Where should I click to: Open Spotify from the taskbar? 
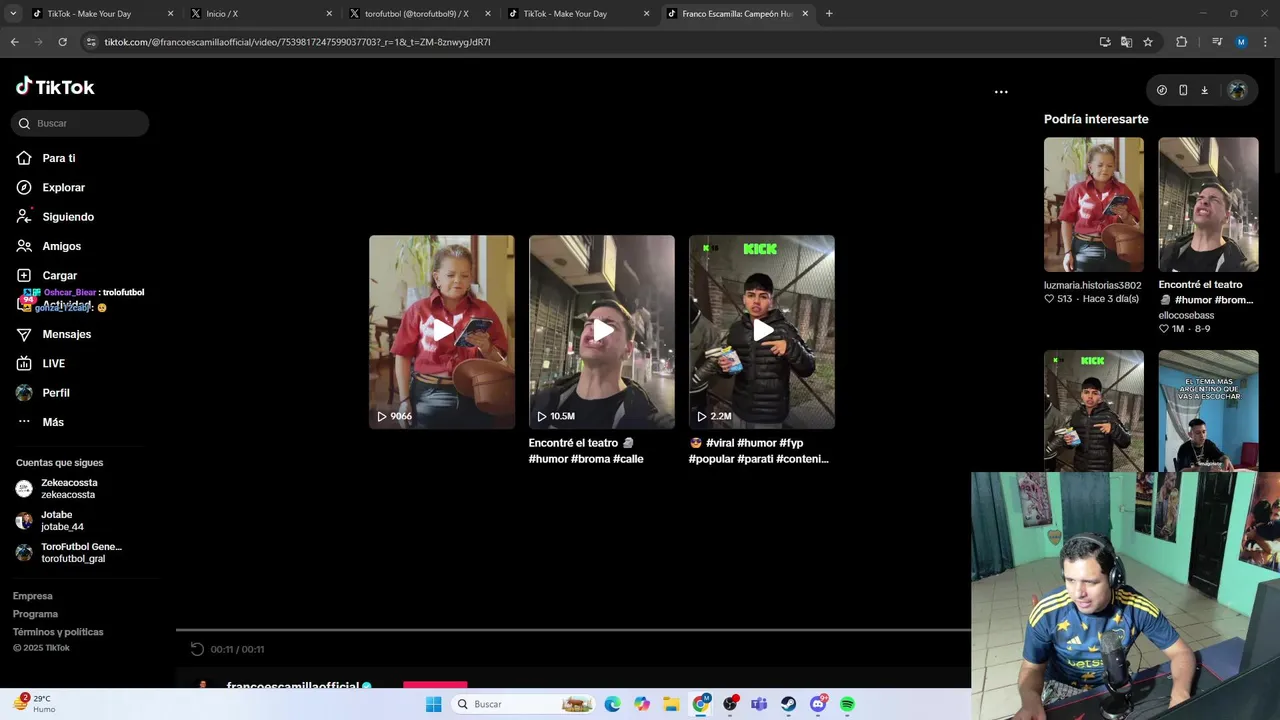point(847,704)
